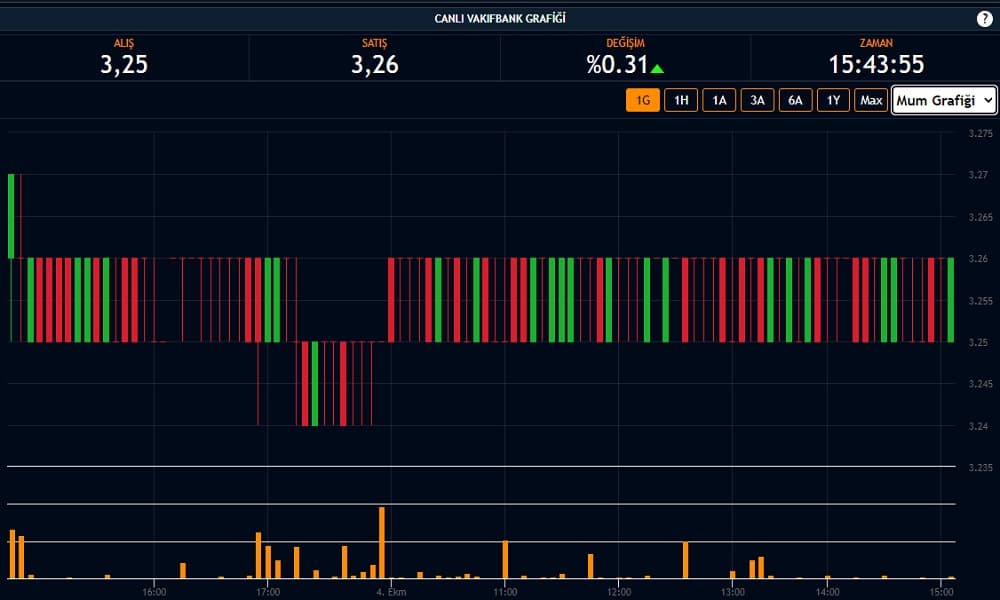Click the 3.275 price axis label

click(980, 133)
